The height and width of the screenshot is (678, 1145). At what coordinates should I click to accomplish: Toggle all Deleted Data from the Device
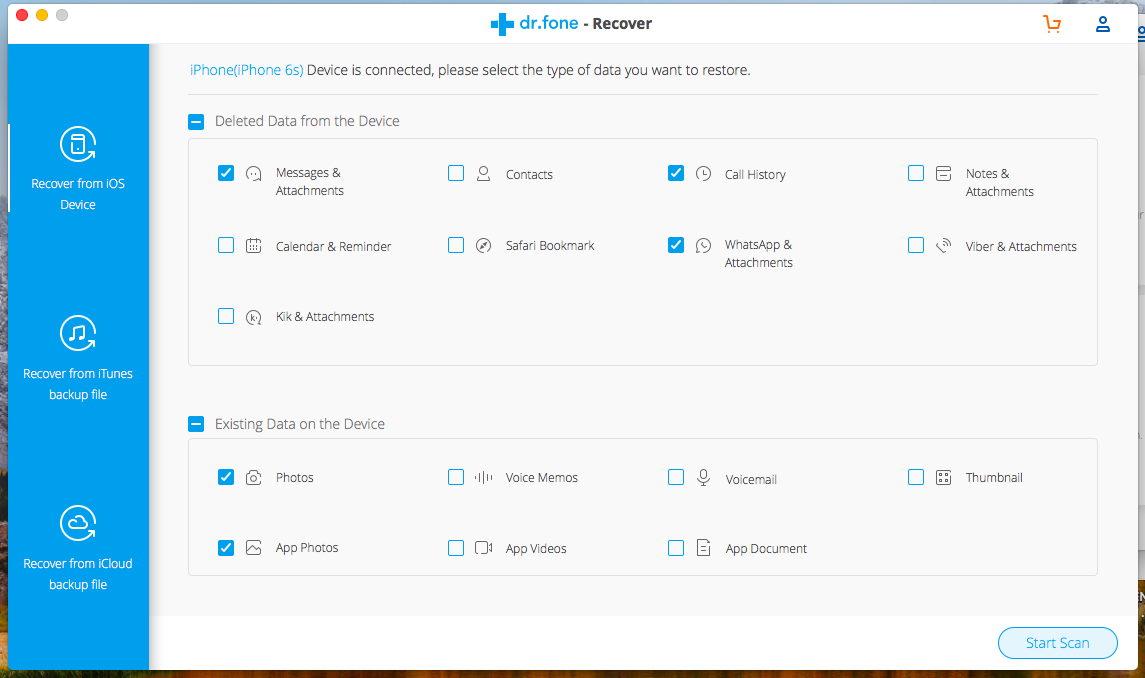pyautogui.click(x=196, y=121)
